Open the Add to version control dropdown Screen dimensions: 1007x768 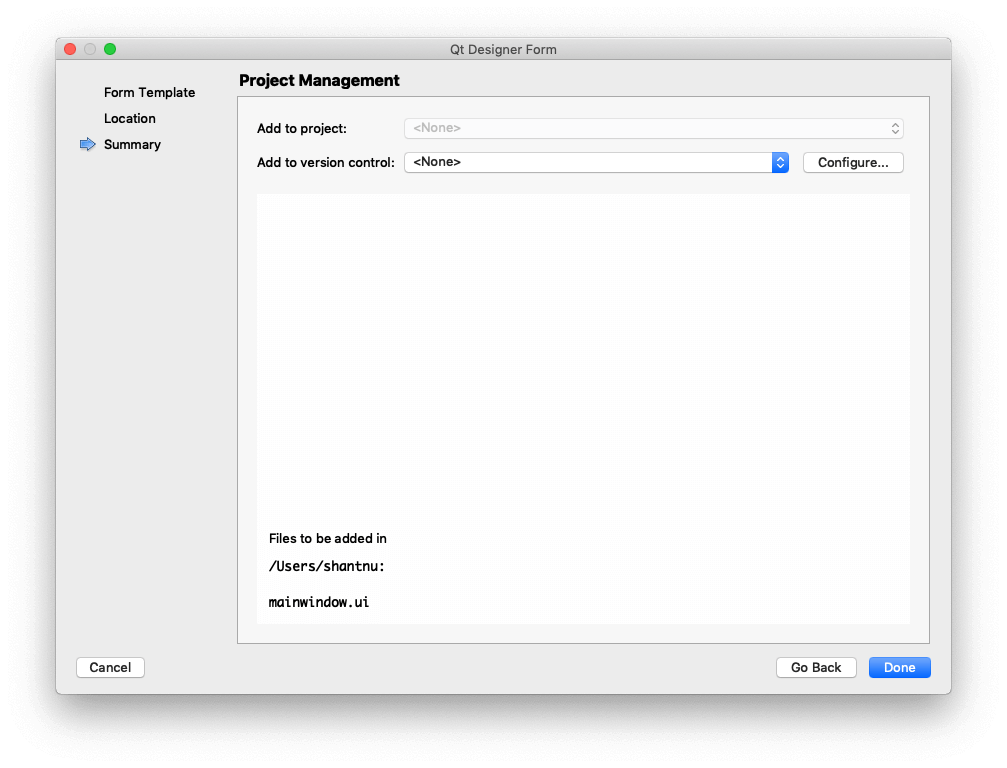click(596, 162)
